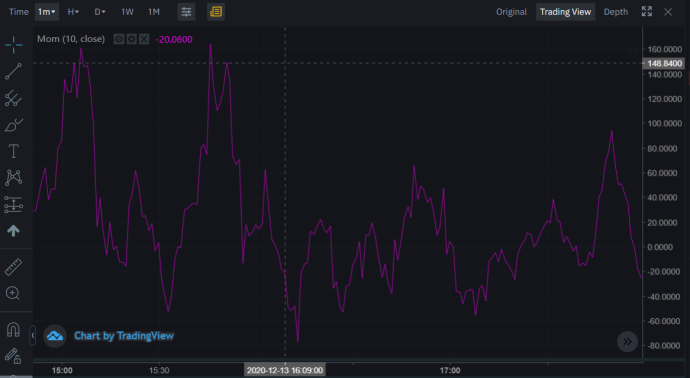
Task: Select the 1M interval
Action: point(154,12)
